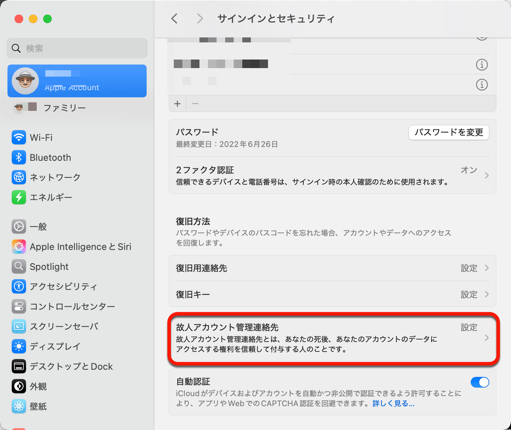
Task: Select the Spotlight magnifier icon
Action: tap(19, 267)
